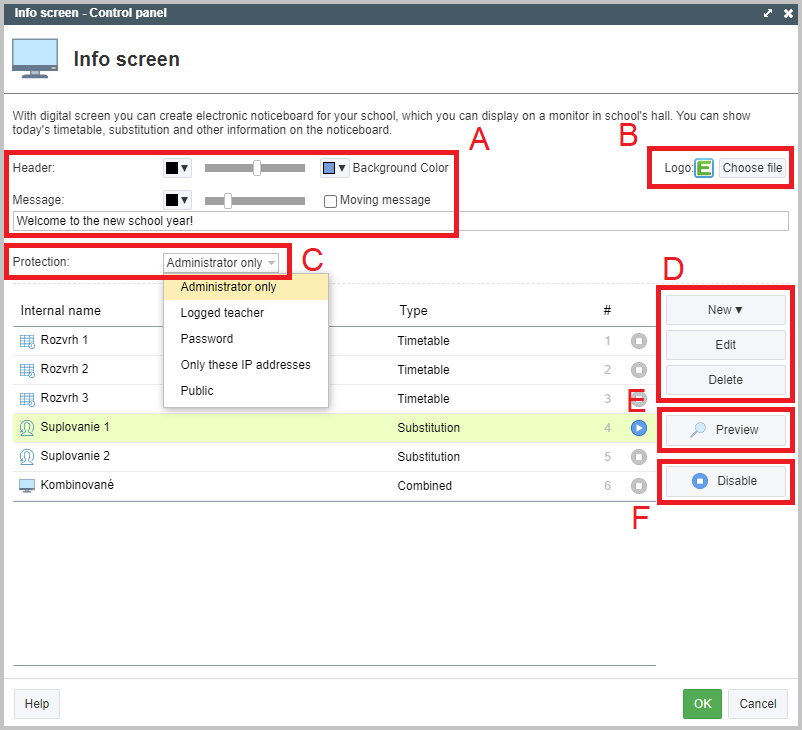This screenshot has width=802, height=730.
Task: Click the timetable icon beside Rozvrh 1
Action: [x=27, y=341]
